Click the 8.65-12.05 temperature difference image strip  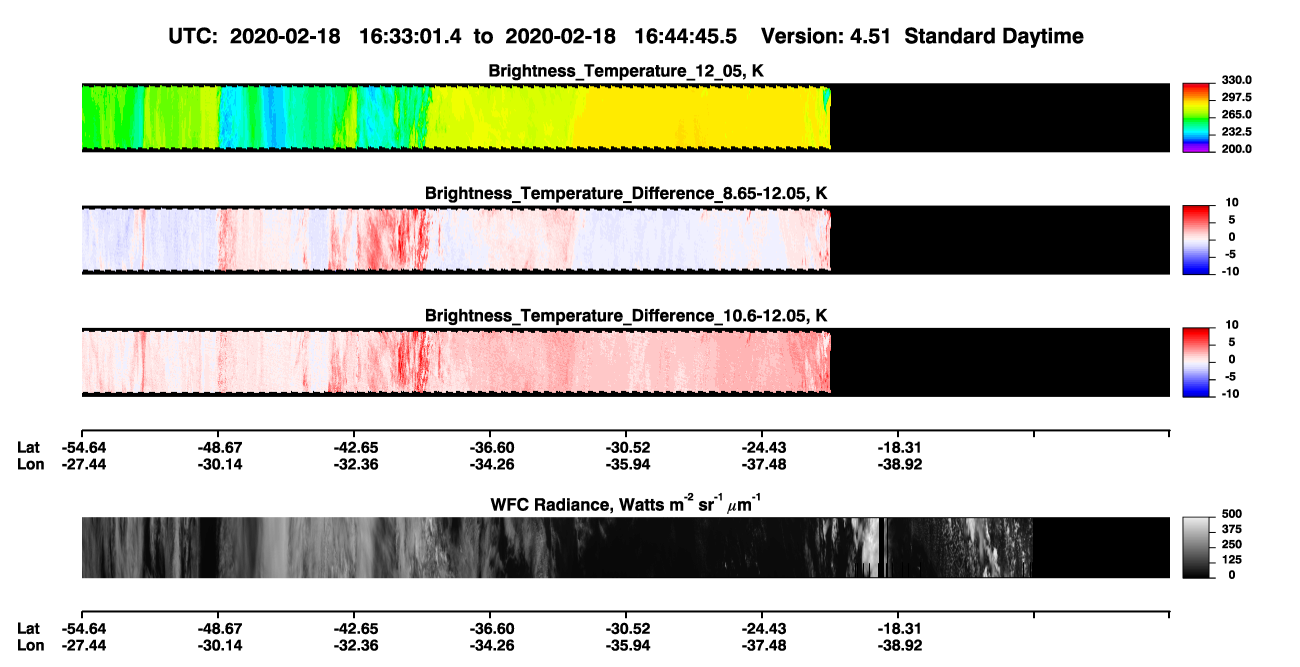click(x=625, y=239)
